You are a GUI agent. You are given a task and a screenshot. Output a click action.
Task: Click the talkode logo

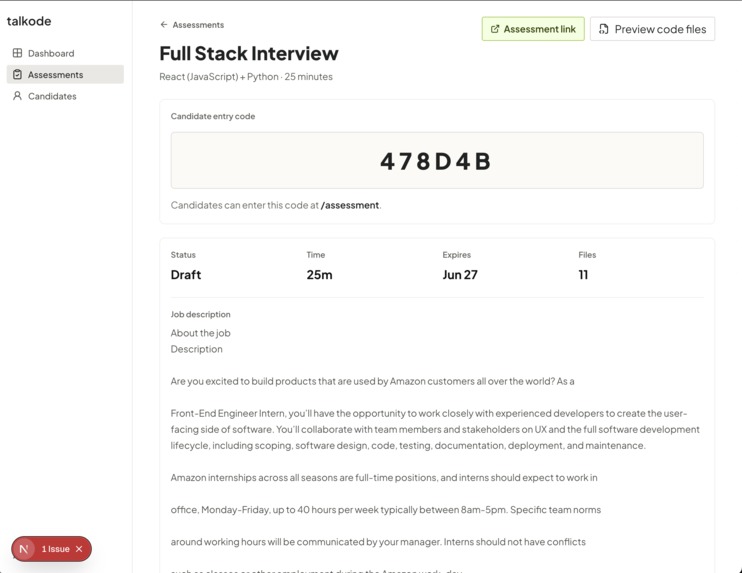coord(29,21)
